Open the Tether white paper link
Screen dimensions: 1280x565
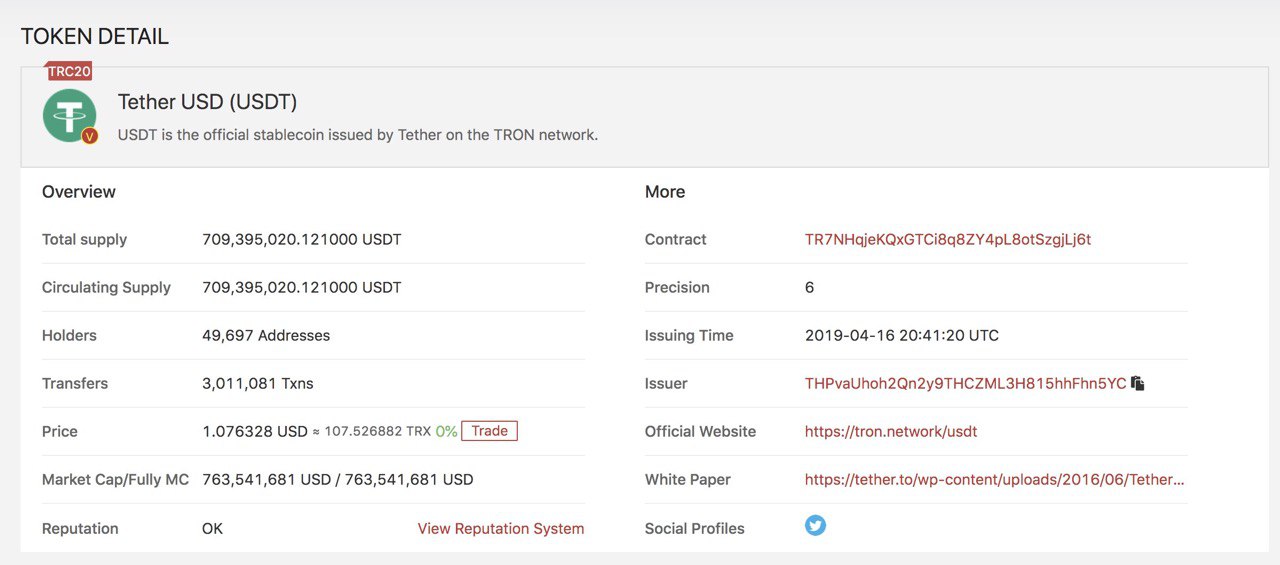[995, 479]
